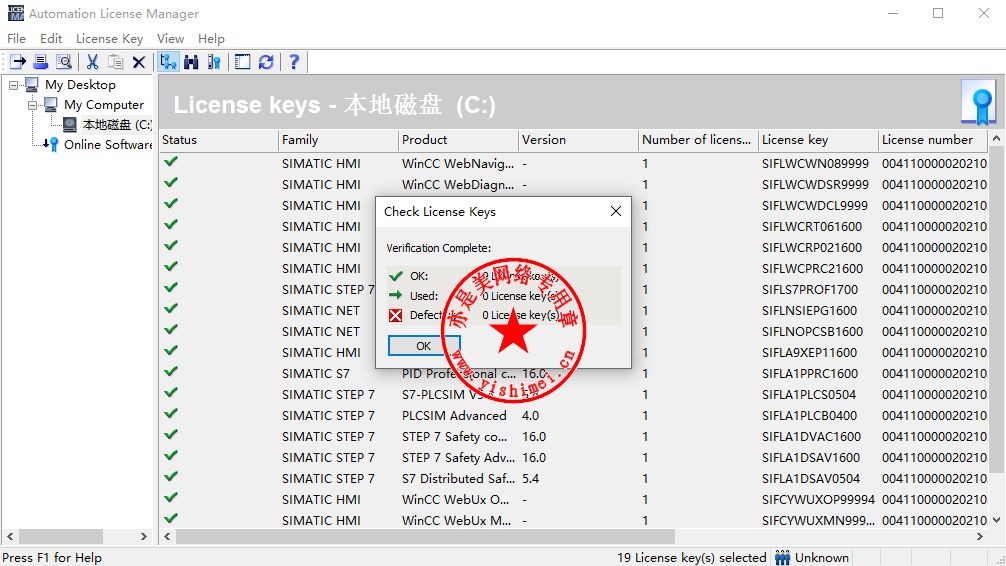Viewport: 1006px width, 566px height.
Task: Click the Cut scissors icon
Action: pyautogui.click(x=92, y=62)
